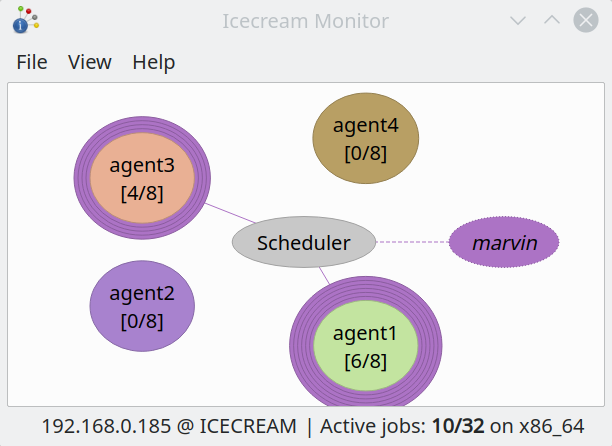This screenshot has height=446, width=612.
Task: Click the agent1 node
Action: [x=364, y=346]
